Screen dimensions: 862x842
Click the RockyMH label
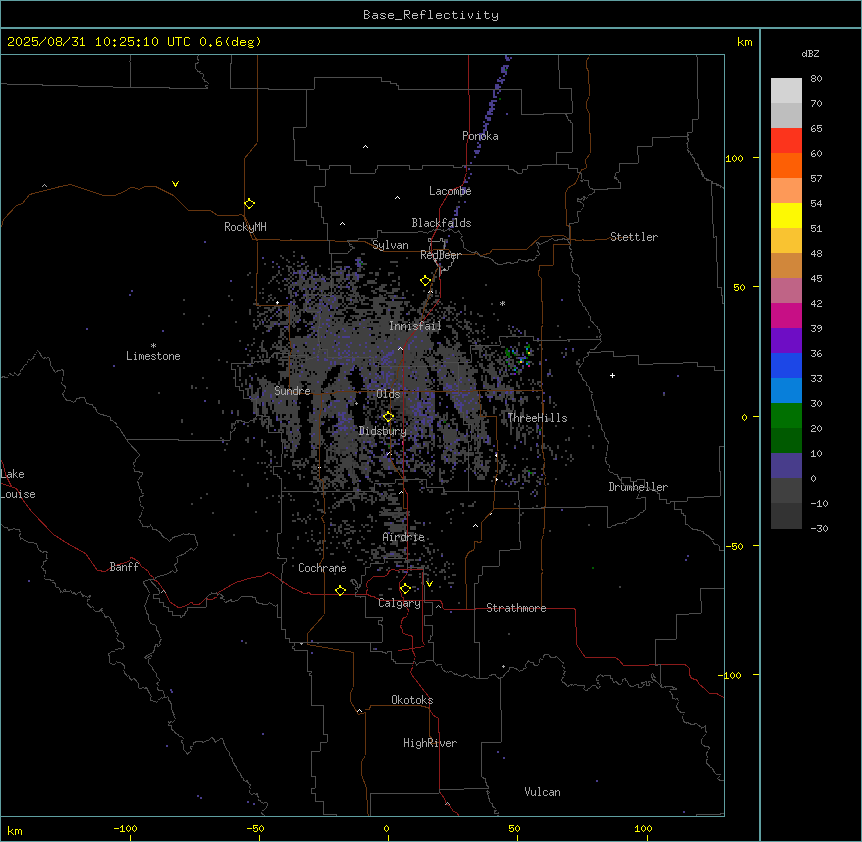pos(245,227)
